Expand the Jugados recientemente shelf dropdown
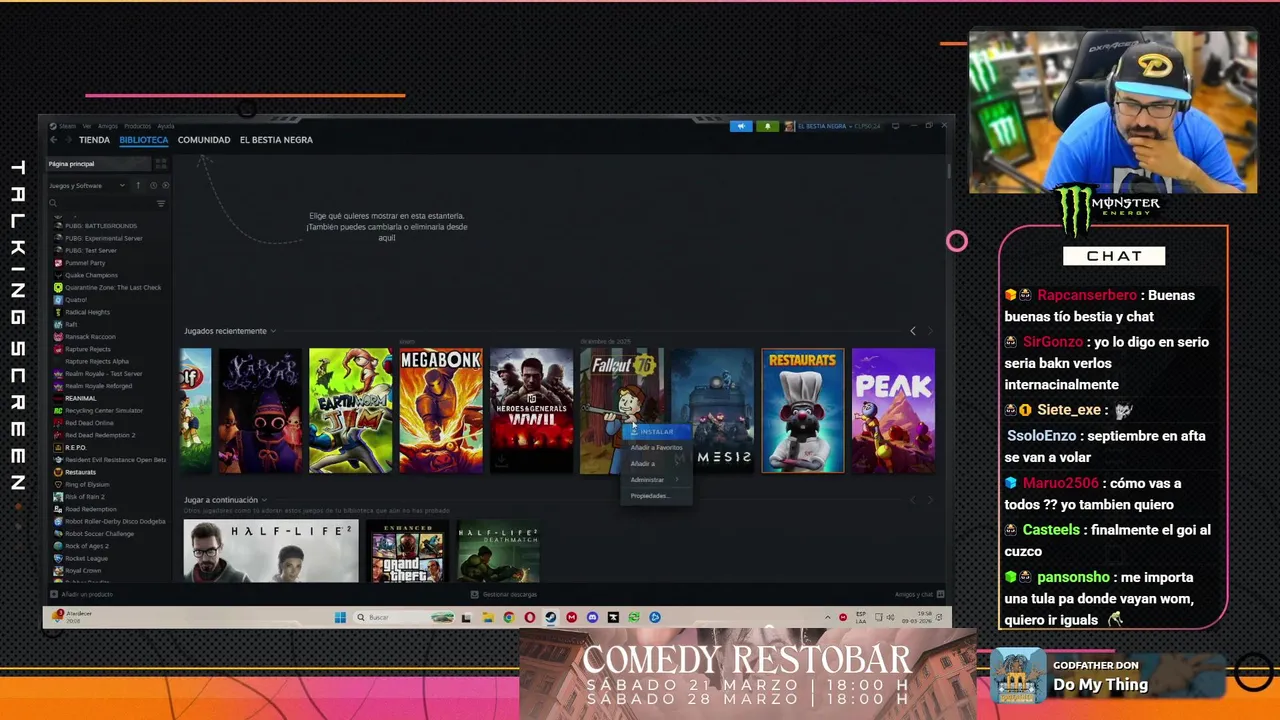This screenshot has width=1280, height=720. coord(273,331)
